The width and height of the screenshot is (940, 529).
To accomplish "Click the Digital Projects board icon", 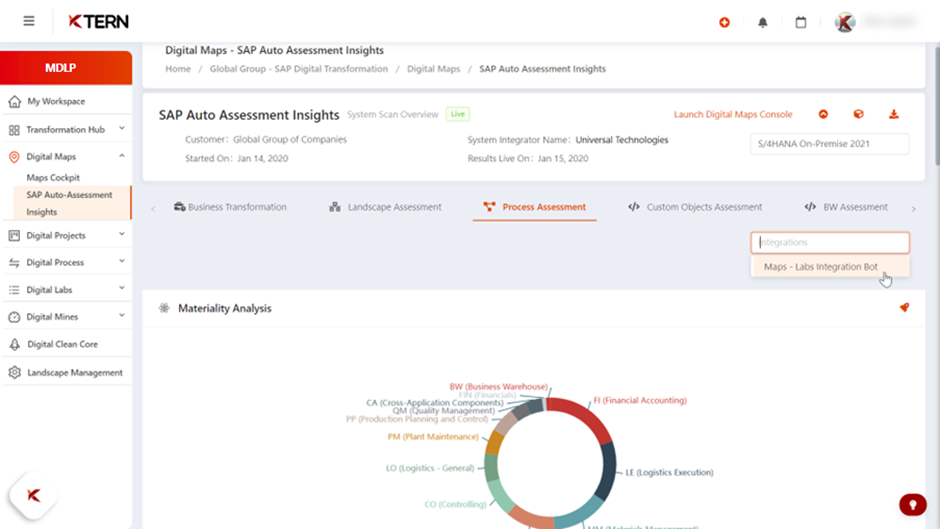I will coord(14,236).
